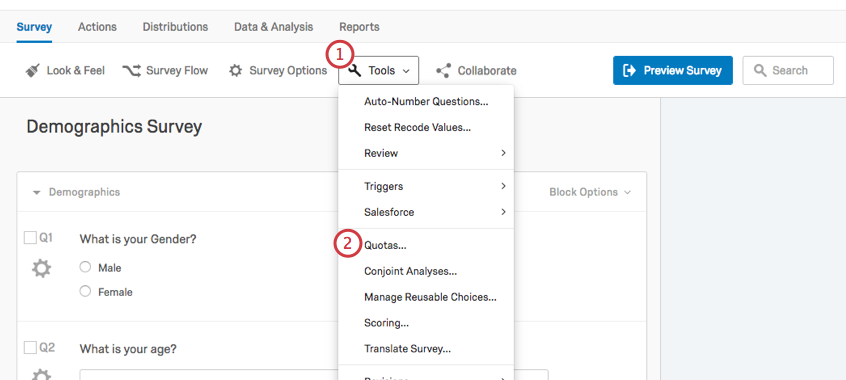Screen dimensions: 846x380
Task: Click the Preview Survey exit-arrow icon
Action: click(x=629, y=71)
